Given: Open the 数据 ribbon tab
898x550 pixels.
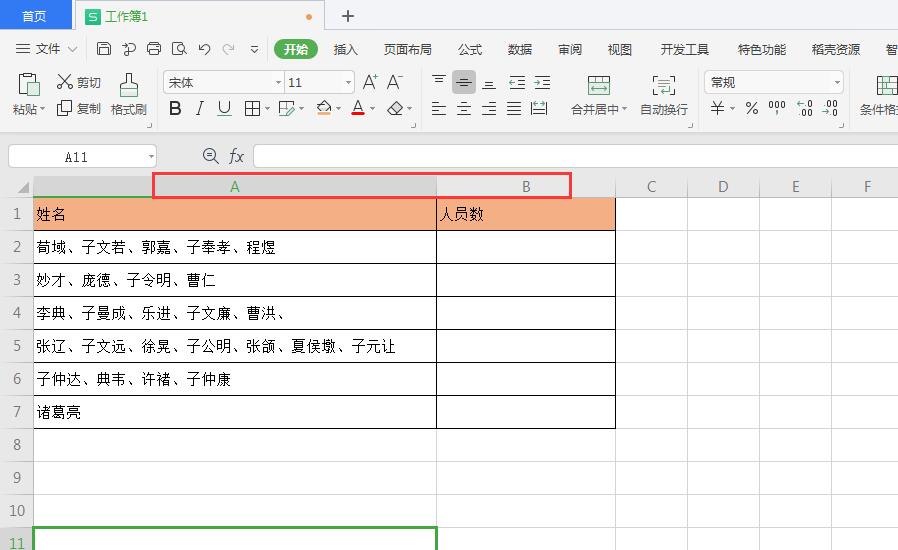Looking at the screenshot, I should pos(520,49).
